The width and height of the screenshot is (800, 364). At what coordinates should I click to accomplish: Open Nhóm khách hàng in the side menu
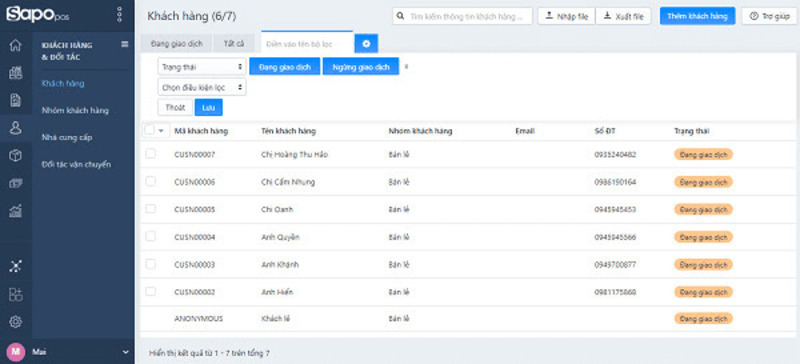point(75,110)
